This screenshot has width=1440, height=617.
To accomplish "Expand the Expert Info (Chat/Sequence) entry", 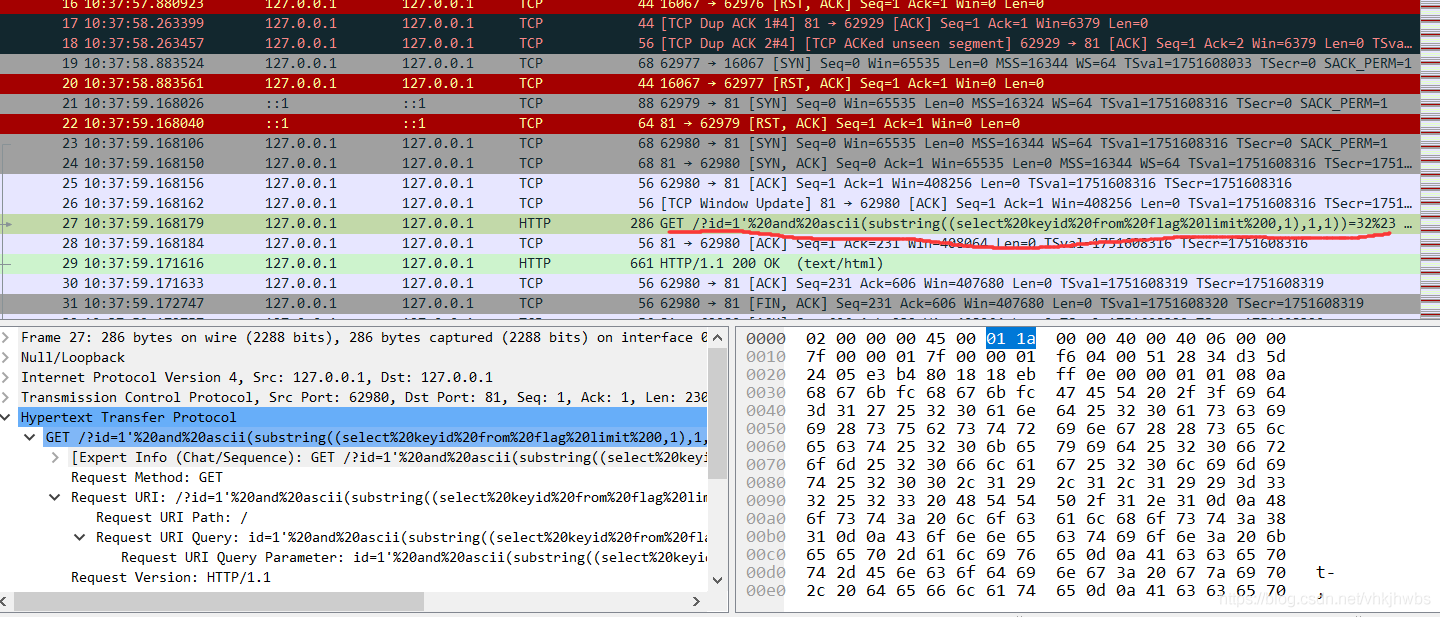I will 57,458.
